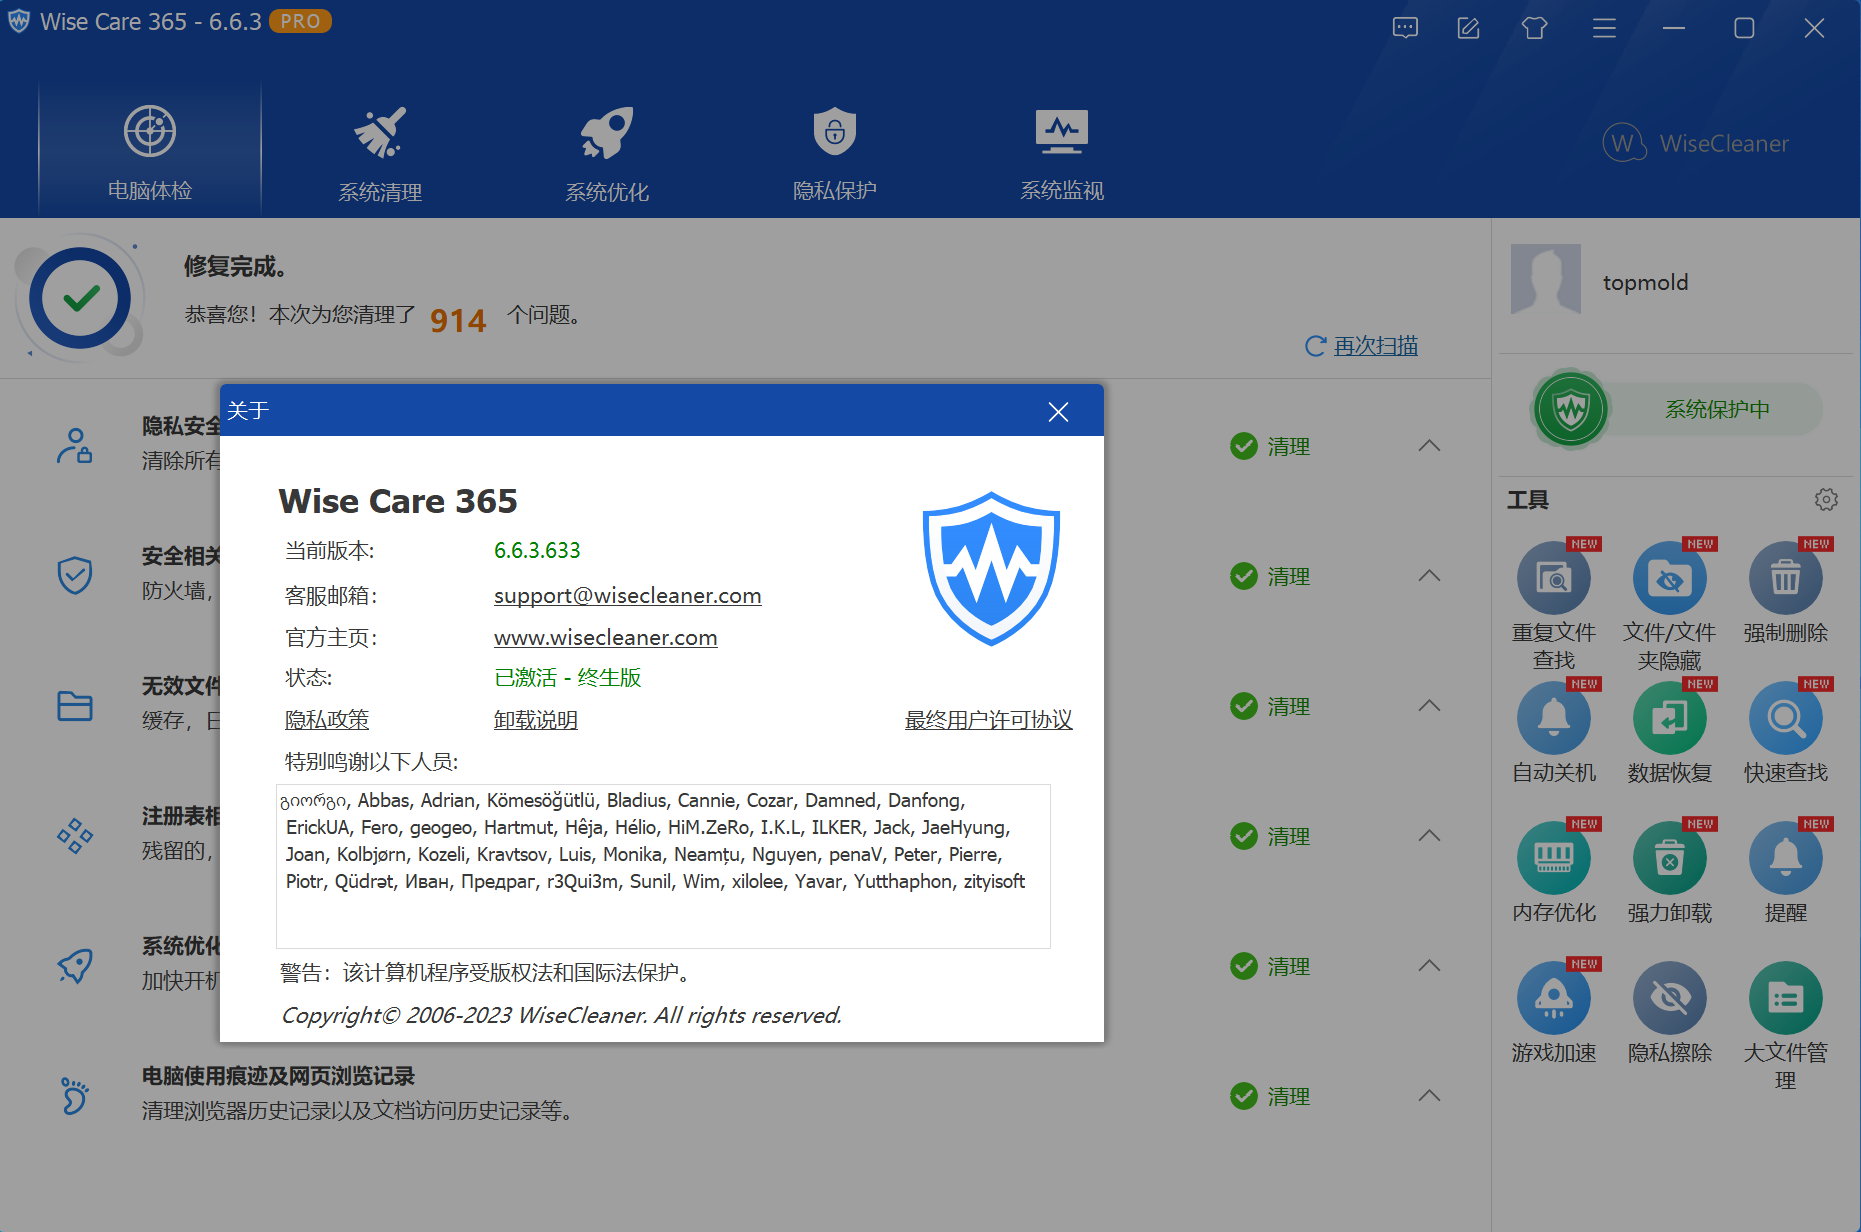The image size is (1861, 1232).
Task: Click the privacy person-lock icon
Action: 75,446
